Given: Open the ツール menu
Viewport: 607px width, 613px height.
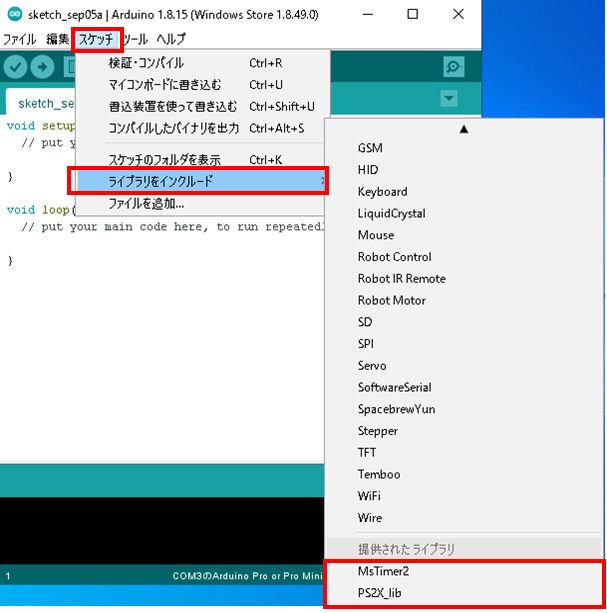Looking at the screenshot, I should point(136,39).
